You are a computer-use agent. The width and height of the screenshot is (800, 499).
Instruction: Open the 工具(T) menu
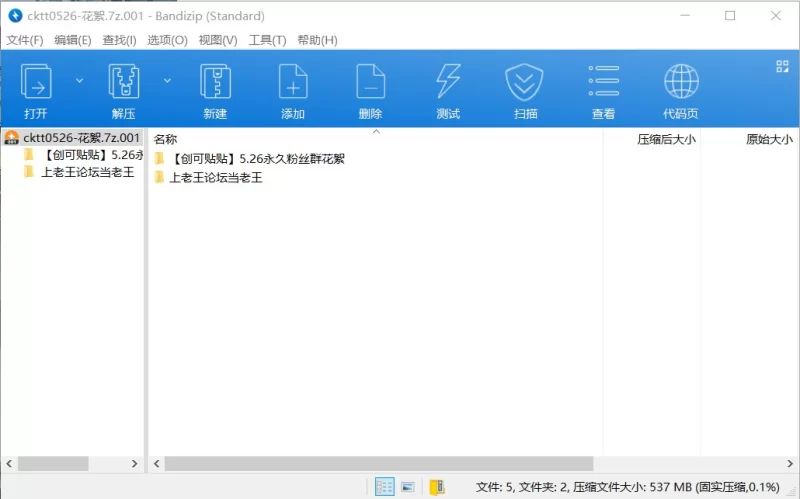point(267,40)
